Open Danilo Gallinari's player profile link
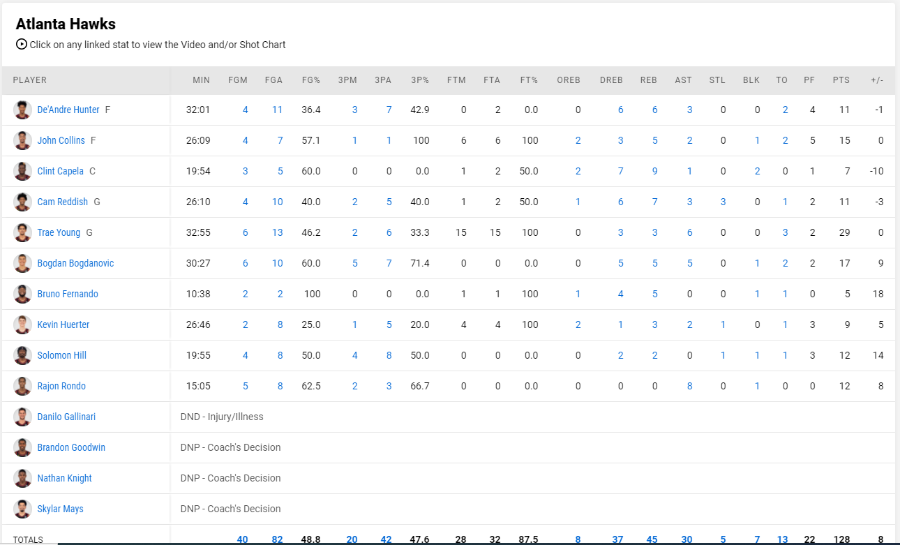Screen dimensions: 900x545 point(67,416)
